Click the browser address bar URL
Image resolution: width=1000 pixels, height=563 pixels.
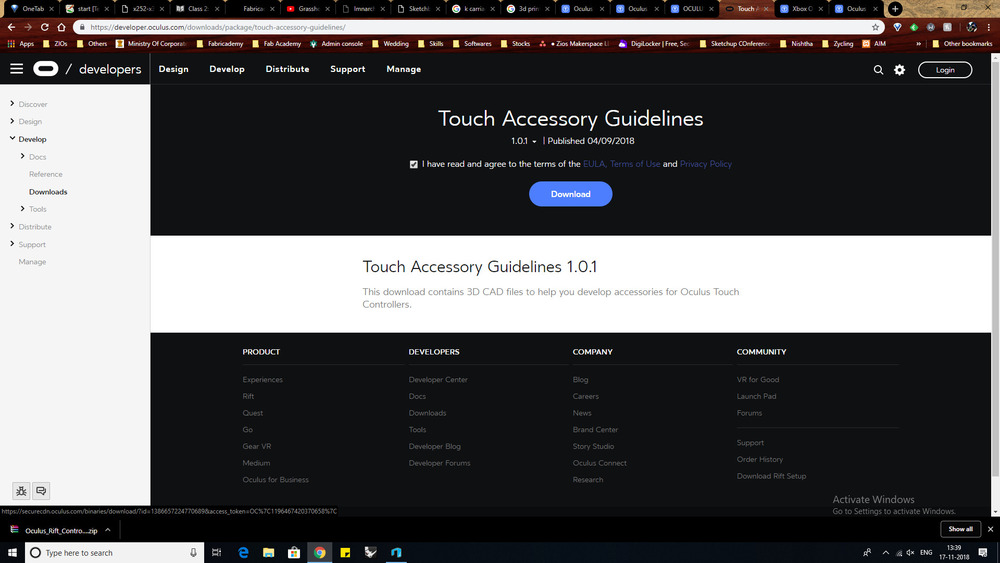click(217, 27)
